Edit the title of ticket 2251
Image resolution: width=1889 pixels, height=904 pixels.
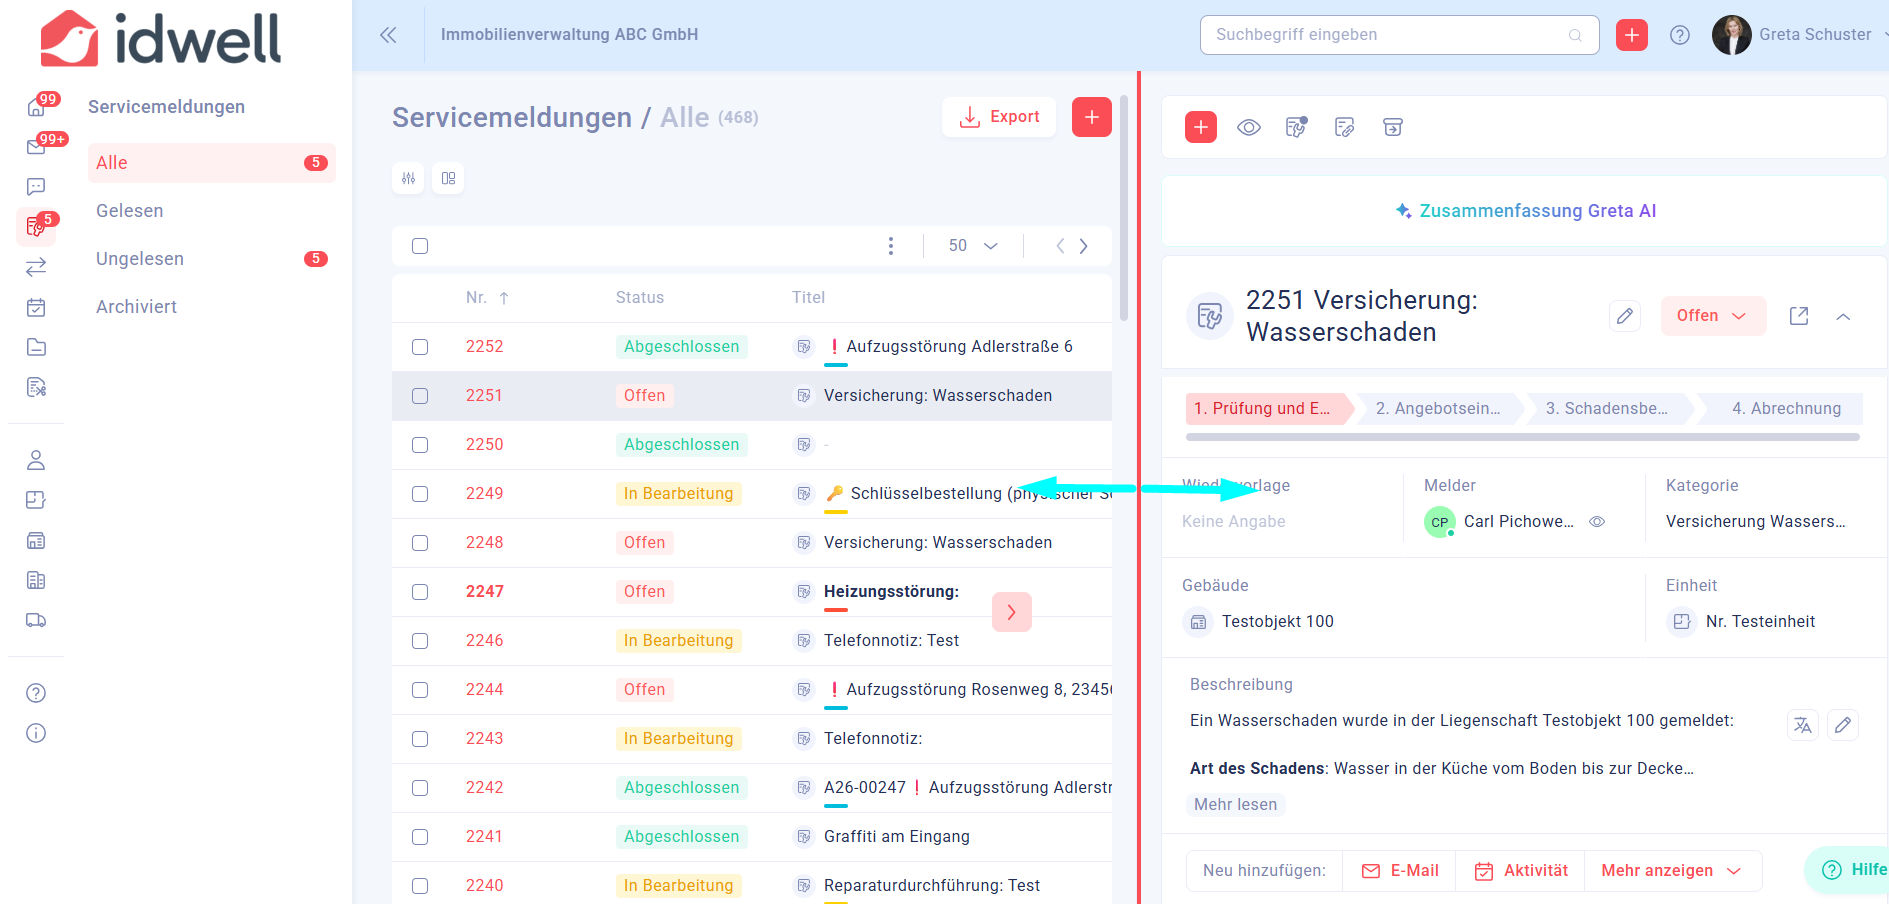(1625, 316)
